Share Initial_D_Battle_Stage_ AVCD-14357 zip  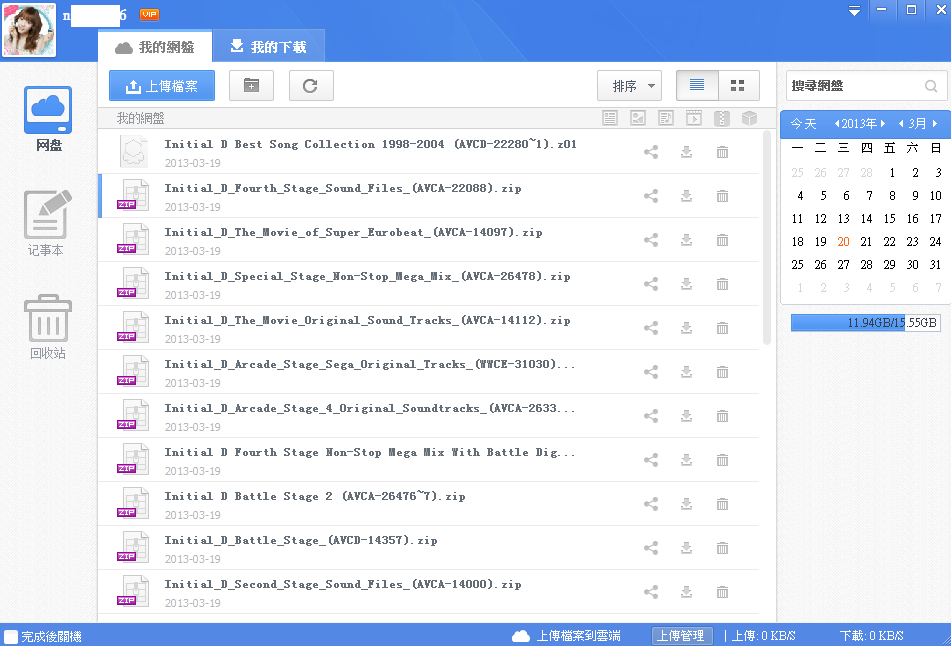tap(651, 548)
